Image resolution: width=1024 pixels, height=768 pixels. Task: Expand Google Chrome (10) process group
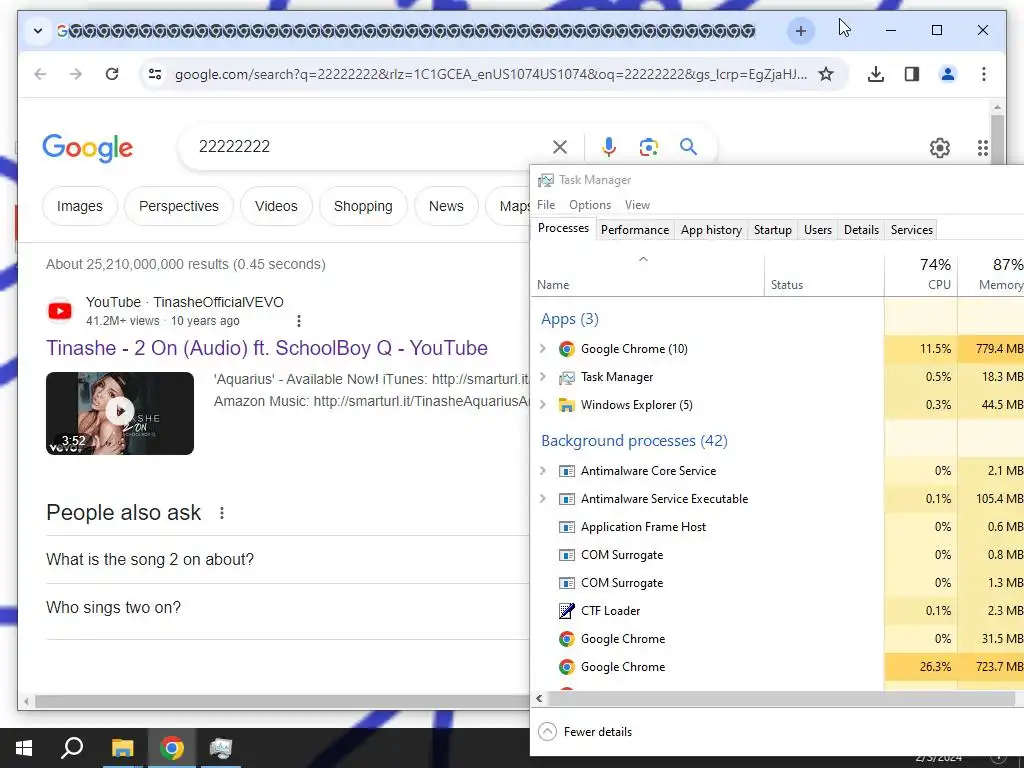tap(543, 349)
